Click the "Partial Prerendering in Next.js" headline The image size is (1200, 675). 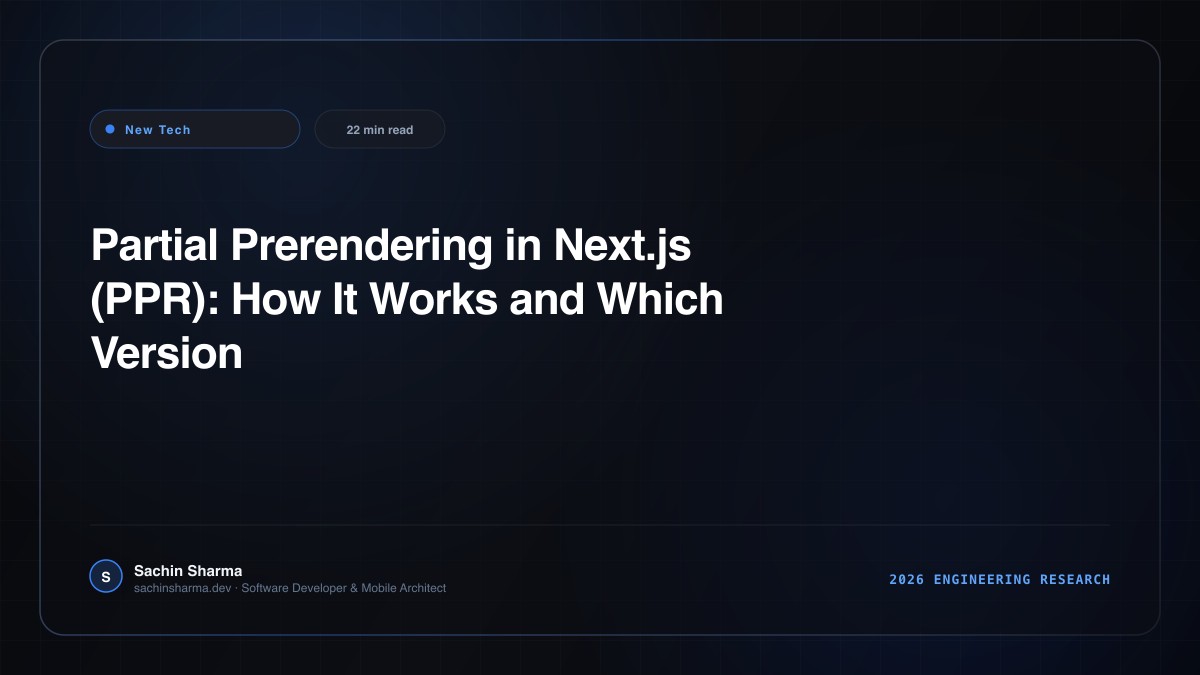click(407, 299)
